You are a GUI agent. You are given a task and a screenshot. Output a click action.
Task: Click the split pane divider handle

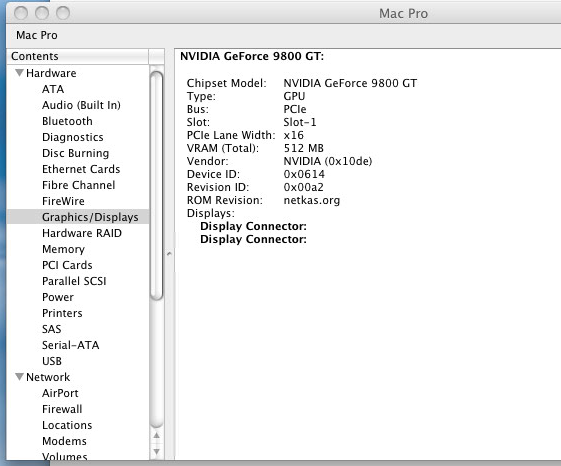click(169, 254)
